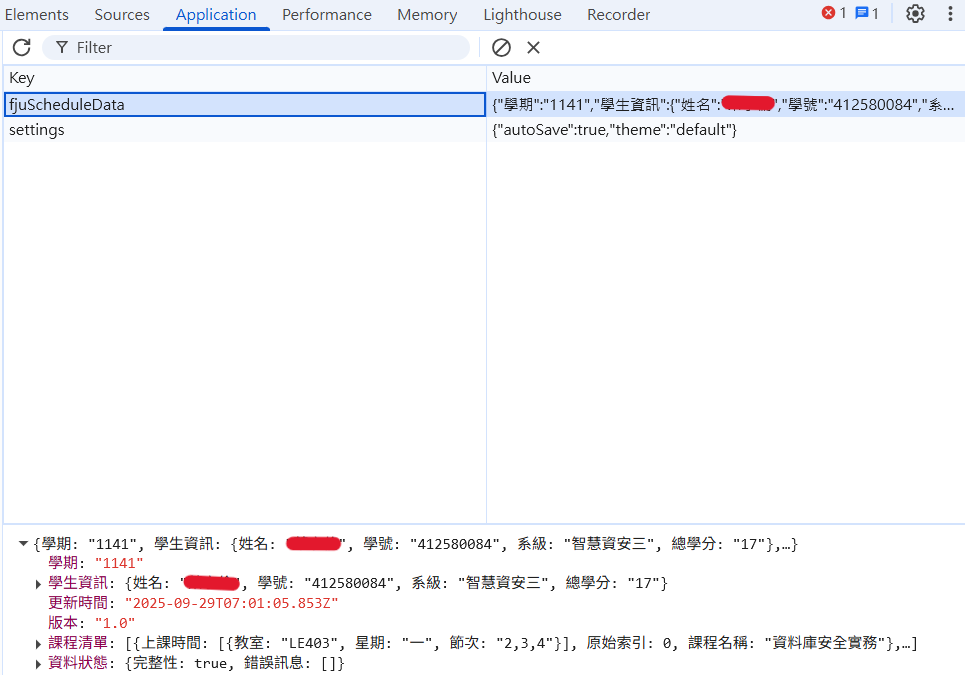Select the Application tab

pyautogui.click(x=216, y=15)
